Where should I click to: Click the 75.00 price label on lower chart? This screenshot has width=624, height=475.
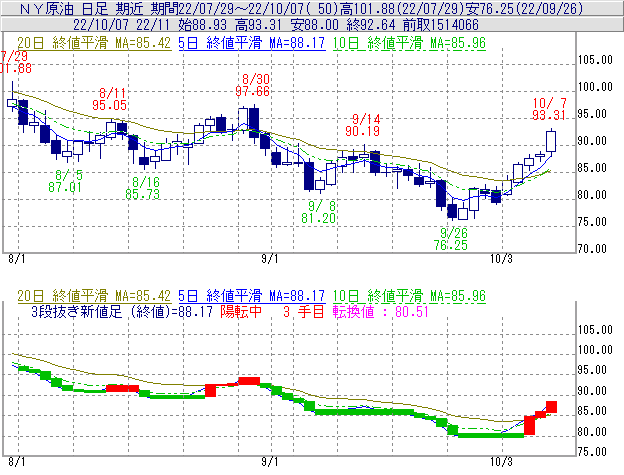pos(593,452)
